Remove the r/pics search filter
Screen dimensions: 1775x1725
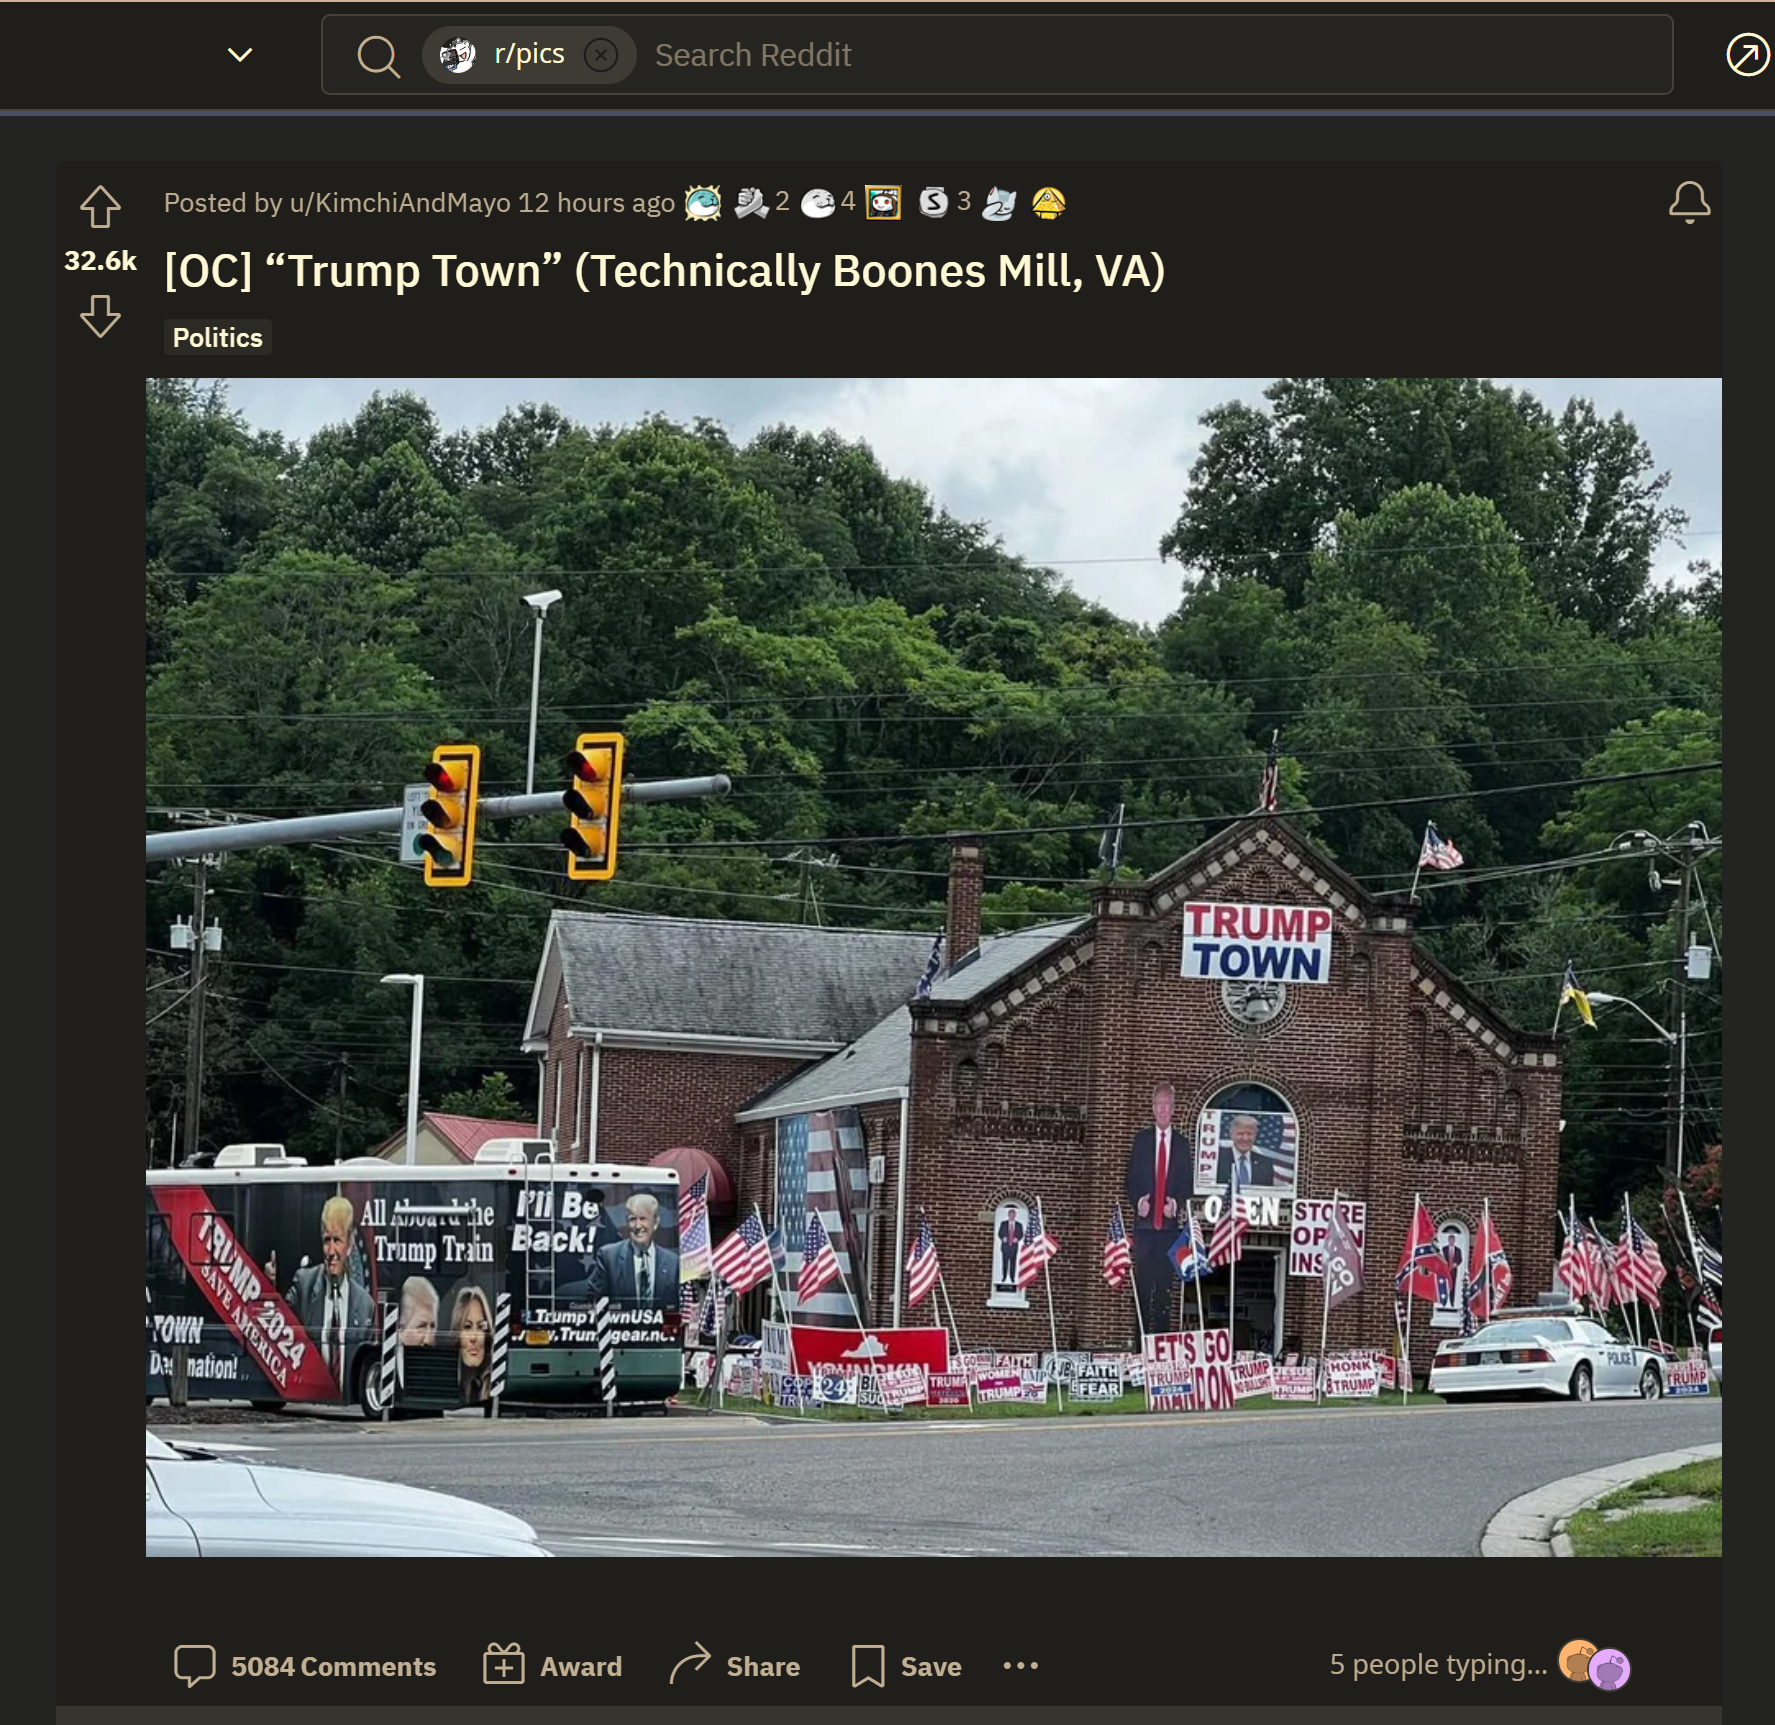[600, 55]
